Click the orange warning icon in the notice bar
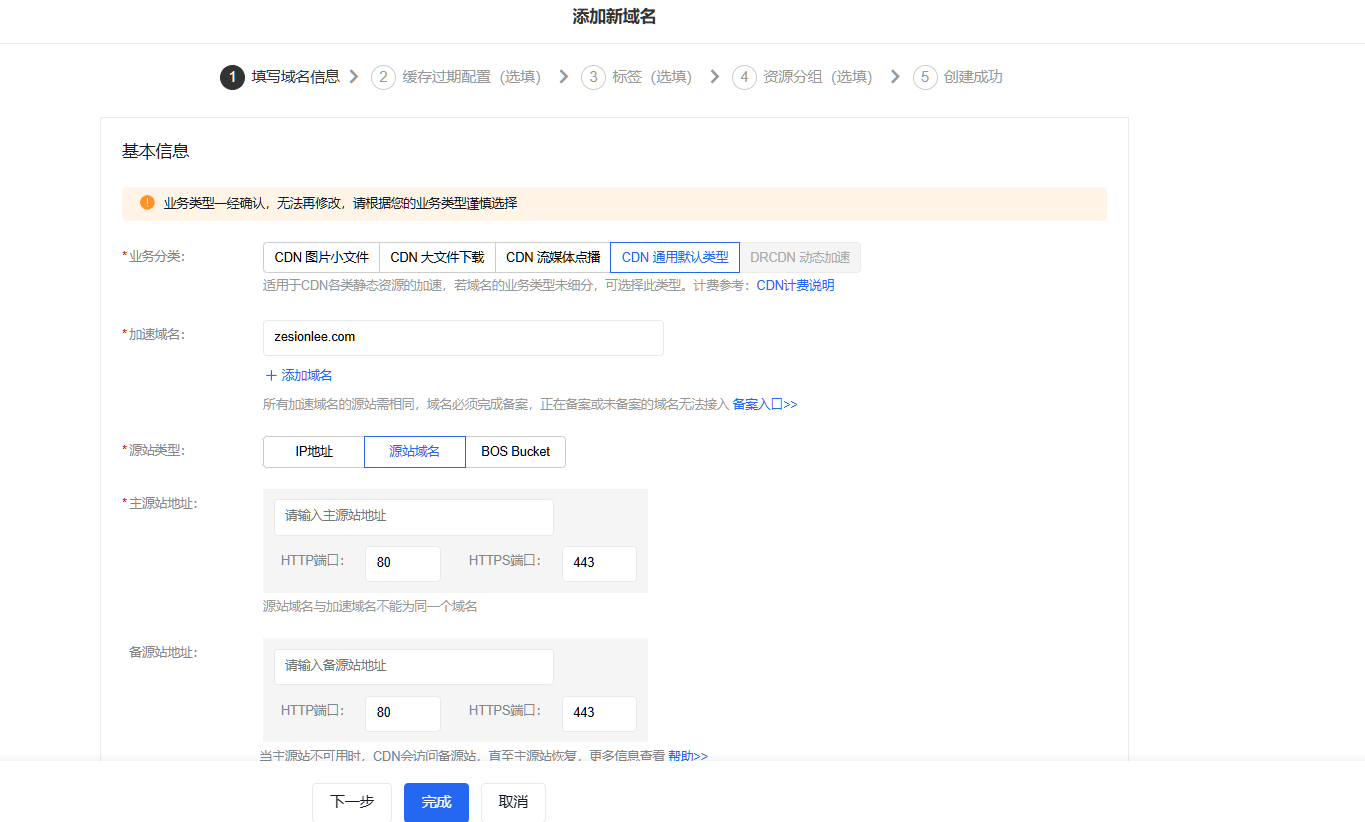The image size is (1365, 822). [146, 203]
